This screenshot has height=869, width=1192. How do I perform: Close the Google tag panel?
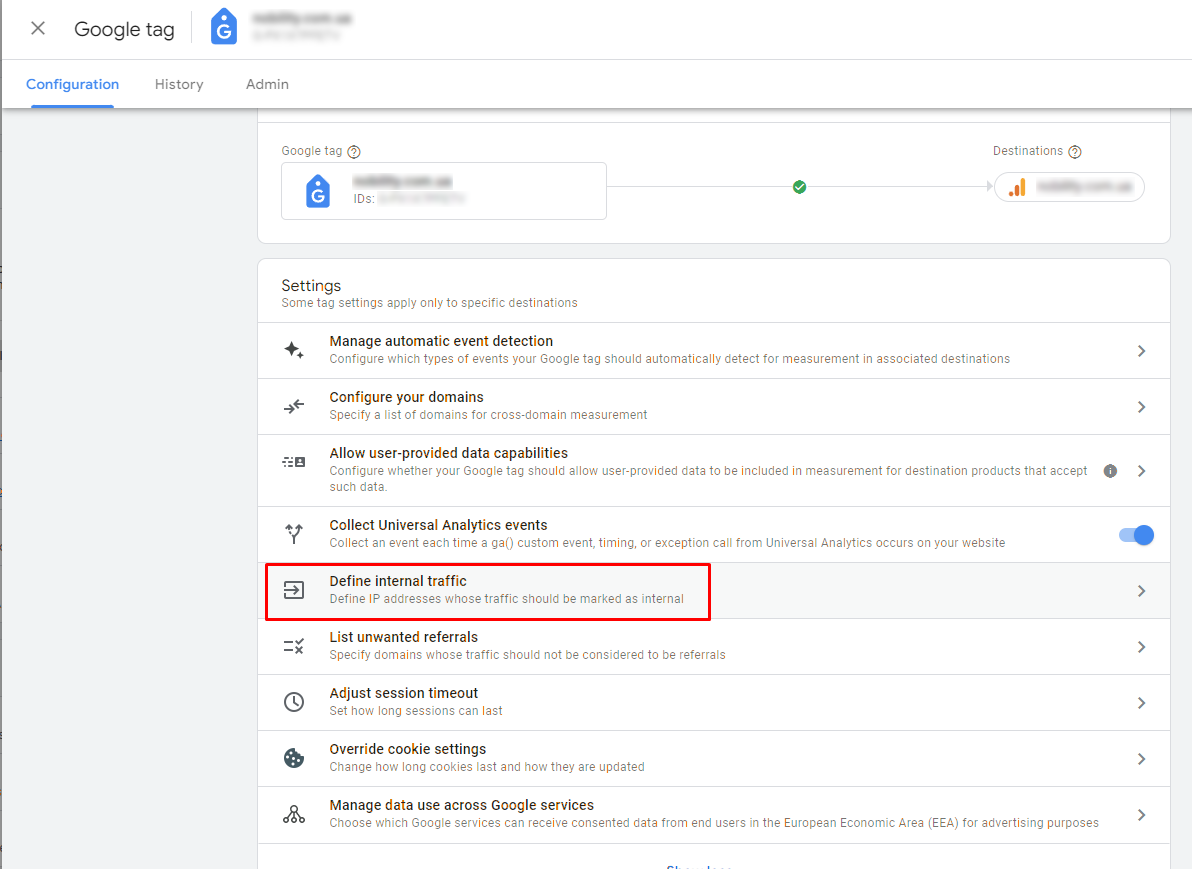[x=37, y=29]
